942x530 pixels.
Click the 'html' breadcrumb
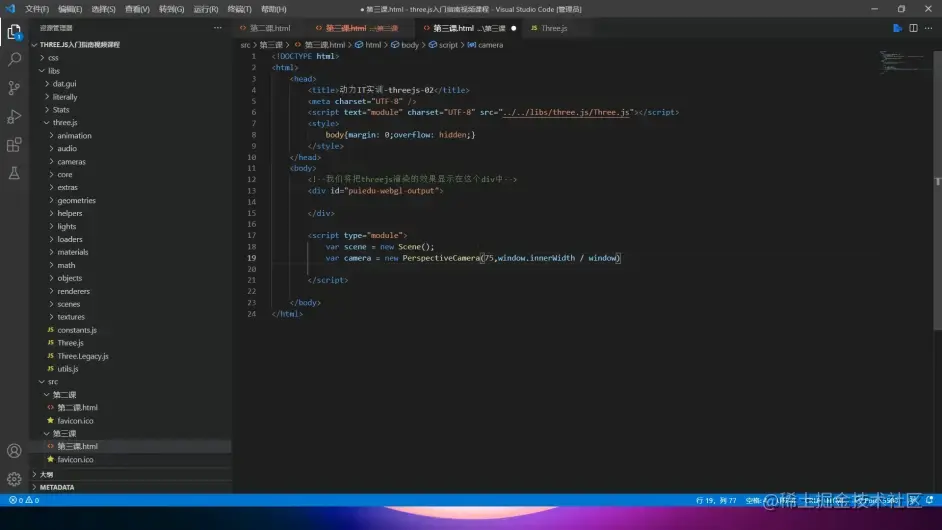(x=373, y=45)
